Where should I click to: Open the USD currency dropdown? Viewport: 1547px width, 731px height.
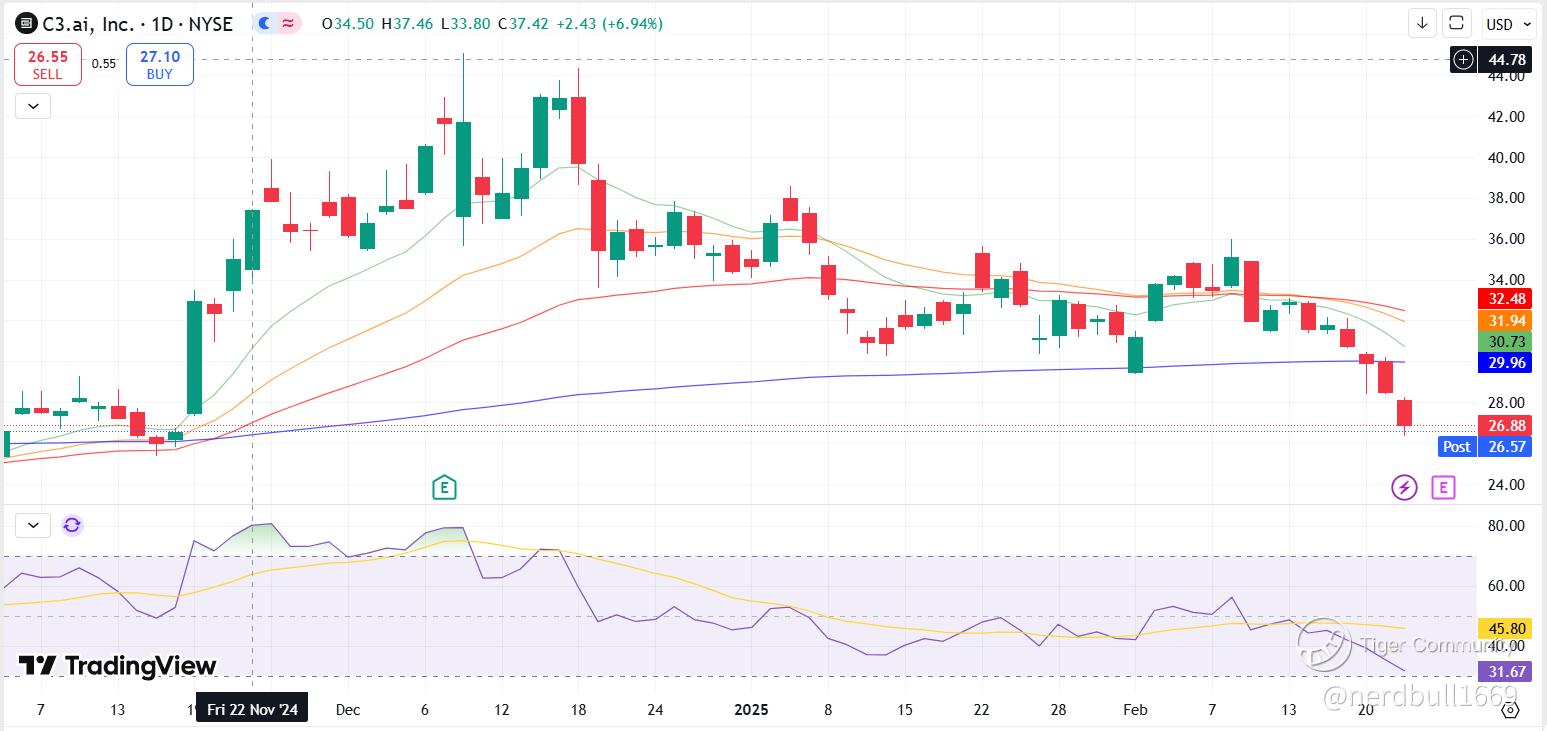1509,23
